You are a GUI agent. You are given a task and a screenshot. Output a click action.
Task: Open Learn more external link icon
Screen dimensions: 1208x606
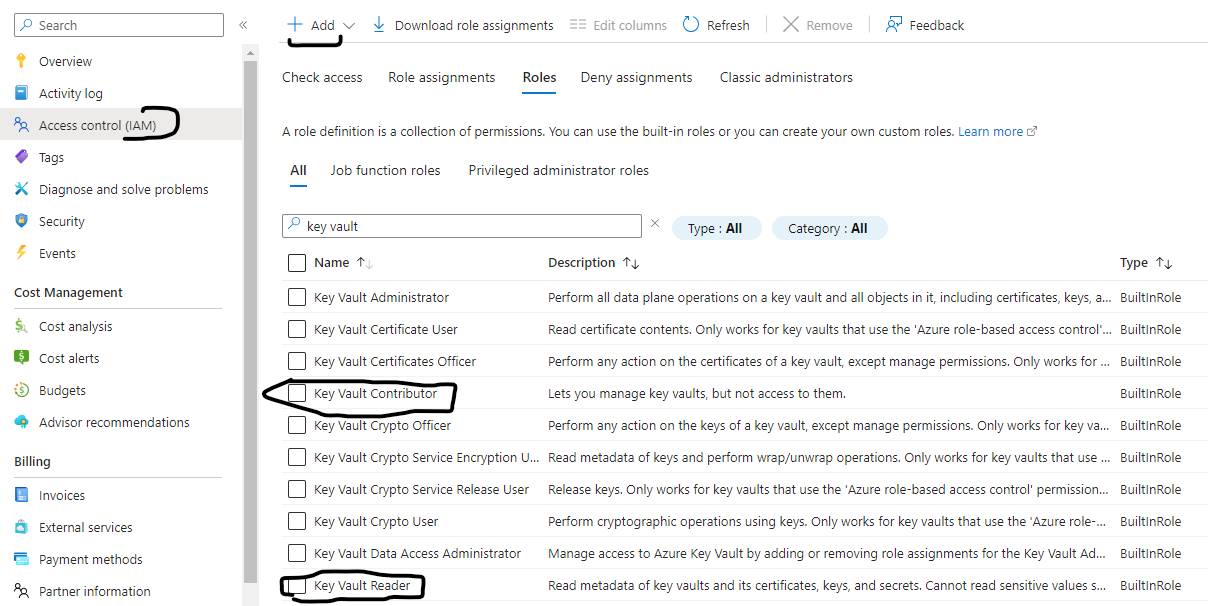[x=1032, y=131]
